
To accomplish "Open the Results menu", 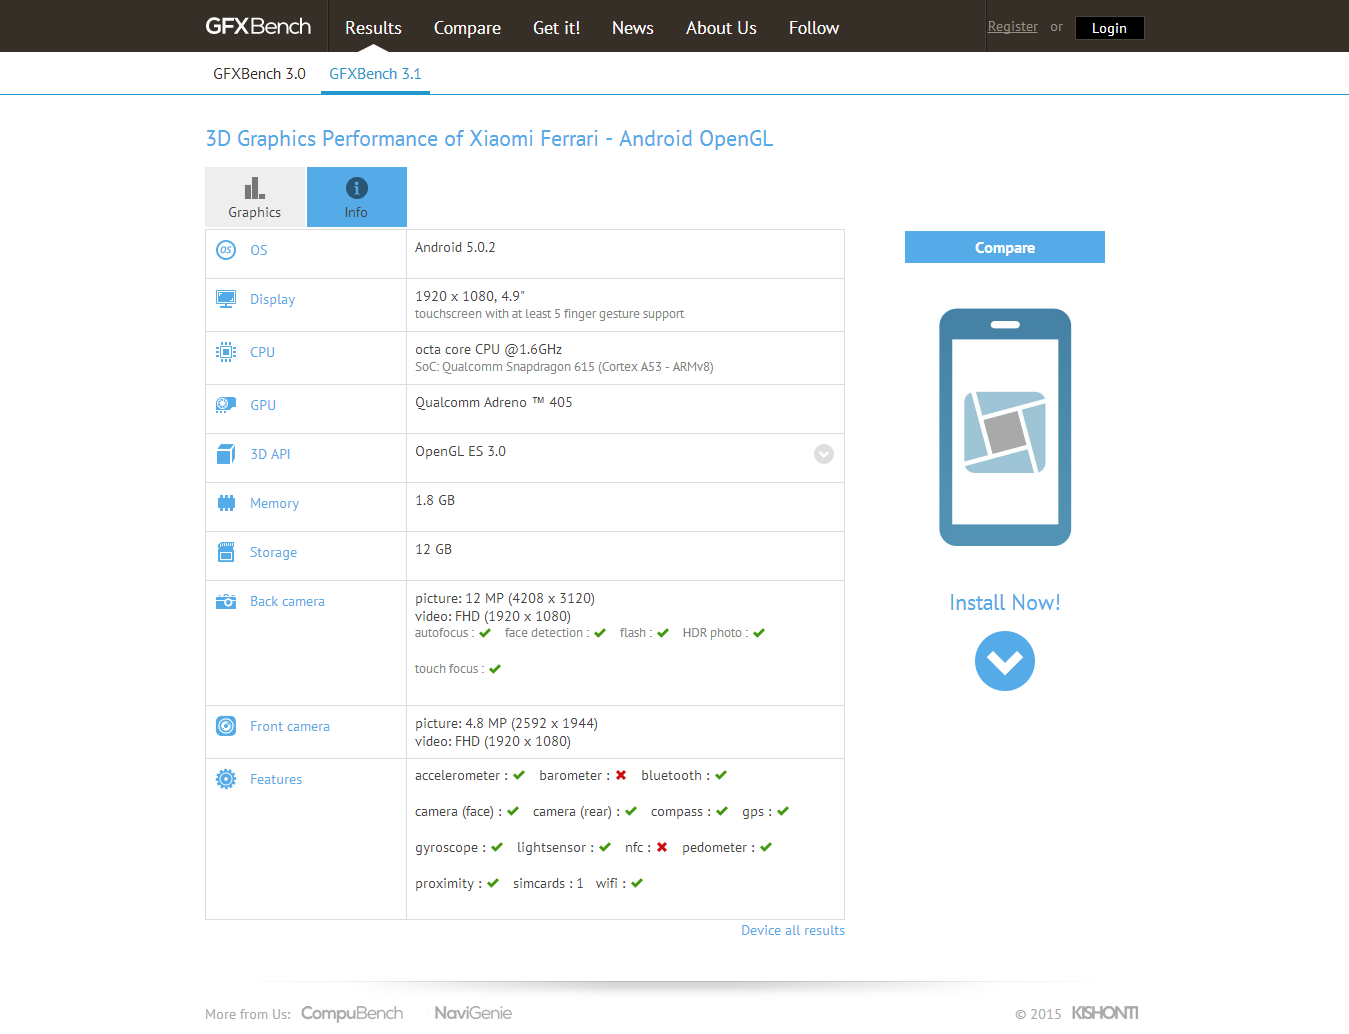I will click(373, 28).
